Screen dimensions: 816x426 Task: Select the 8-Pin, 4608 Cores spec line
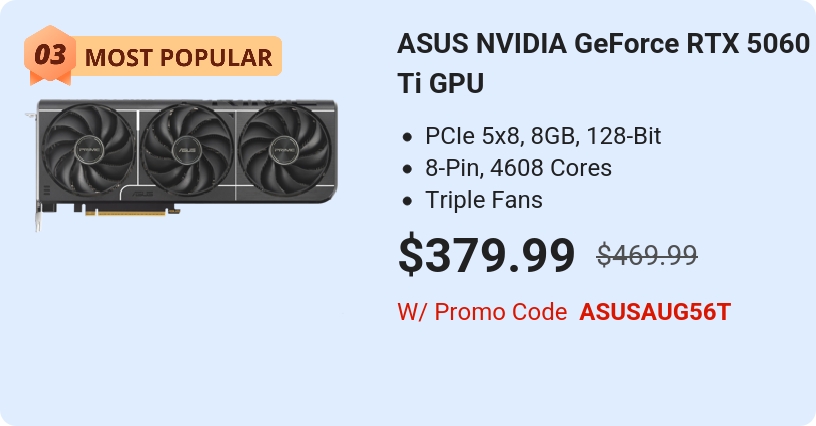pos(518,168)
